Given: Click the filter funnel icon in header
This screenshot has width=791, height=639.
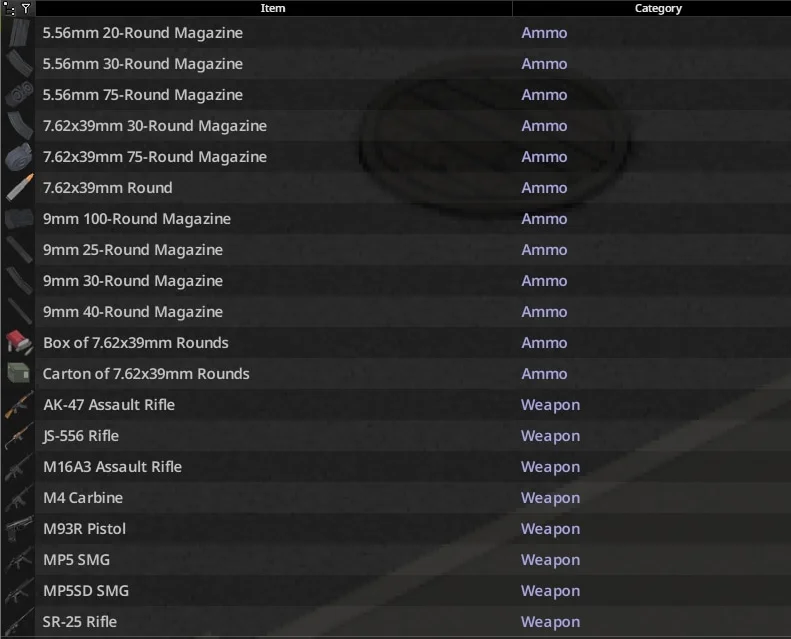Looking at the screenshot, I should pos(26,8).
